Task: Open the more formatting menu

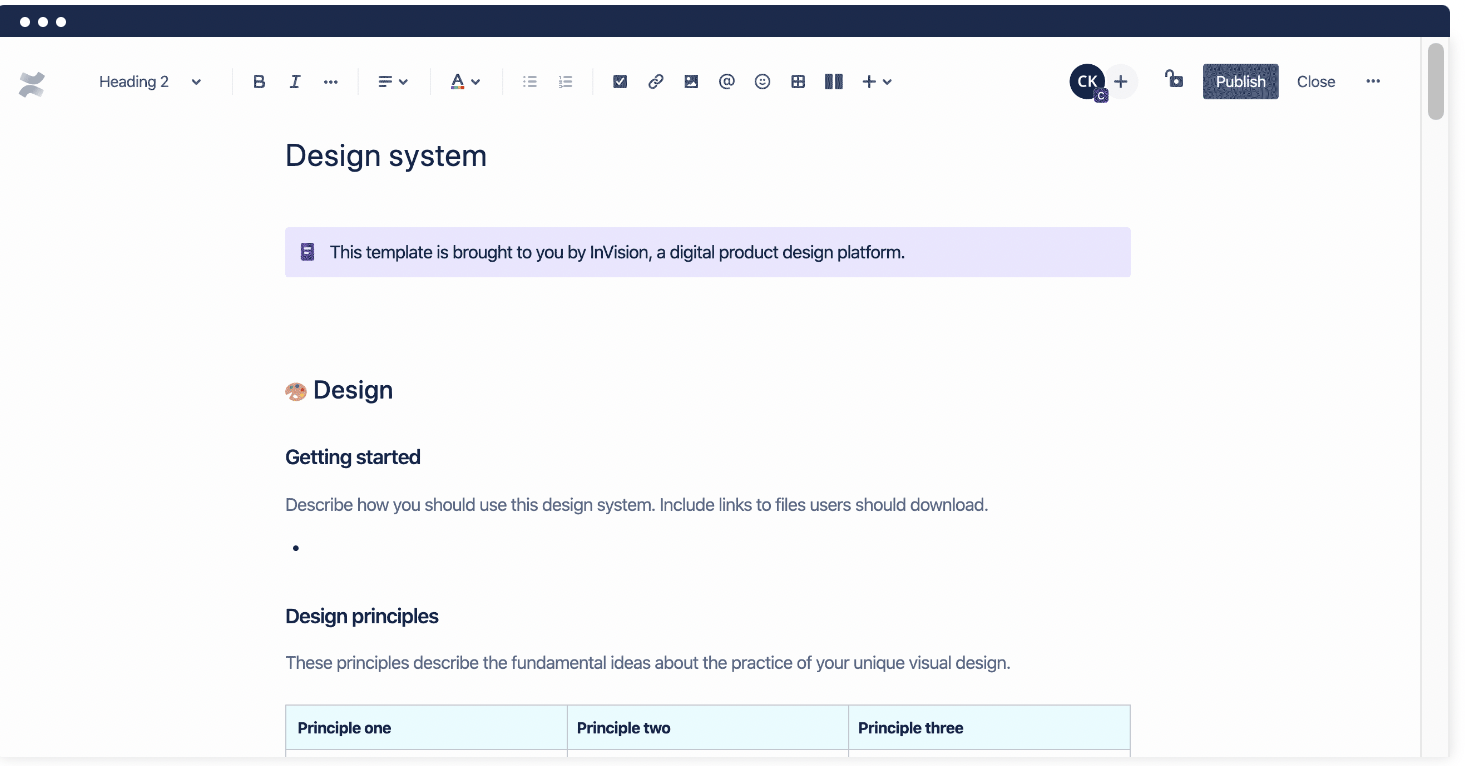Action: point(331,81)
